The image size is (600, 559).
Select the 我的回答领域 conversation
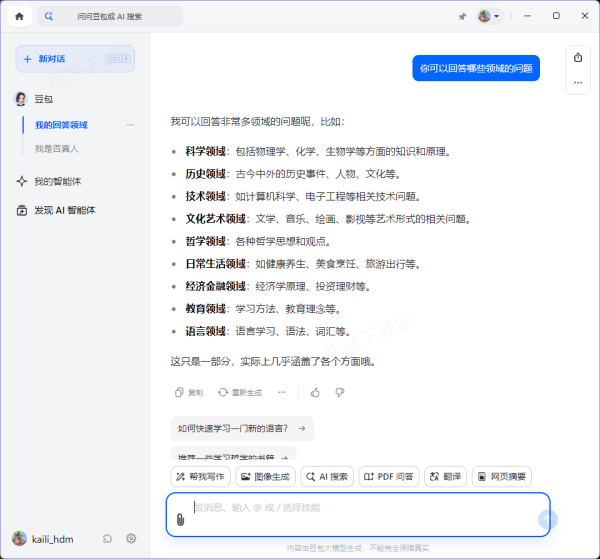62,125
